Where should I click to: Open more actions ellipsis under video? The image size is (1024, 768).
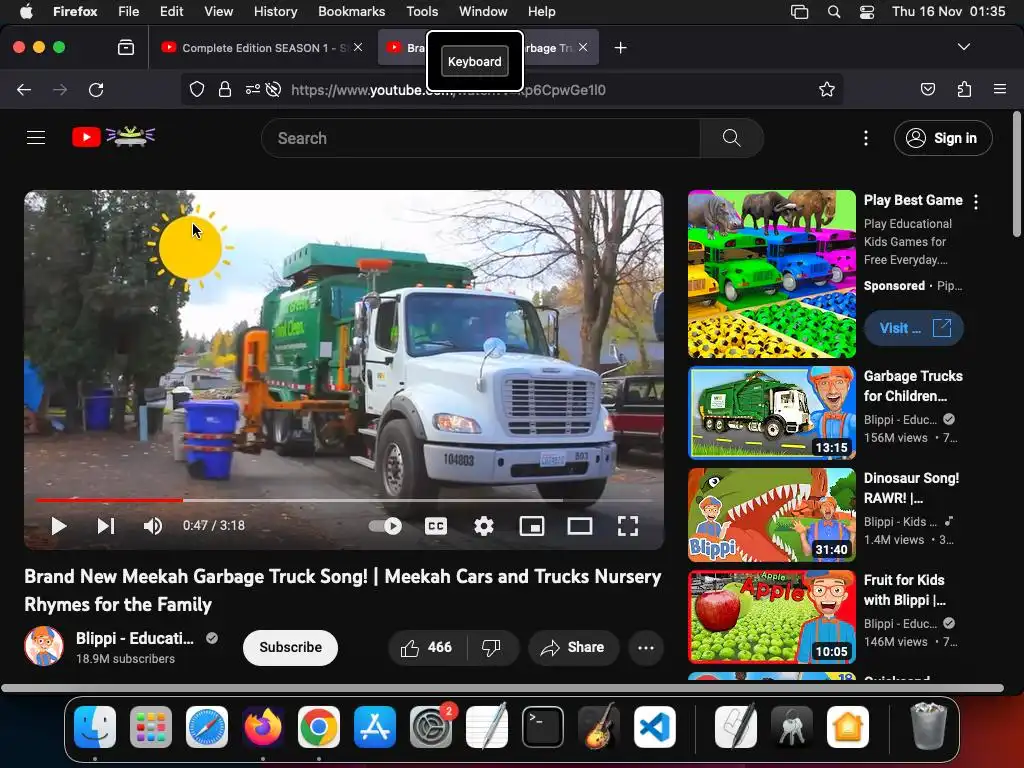pyautogui.click(x=646, y=647)
